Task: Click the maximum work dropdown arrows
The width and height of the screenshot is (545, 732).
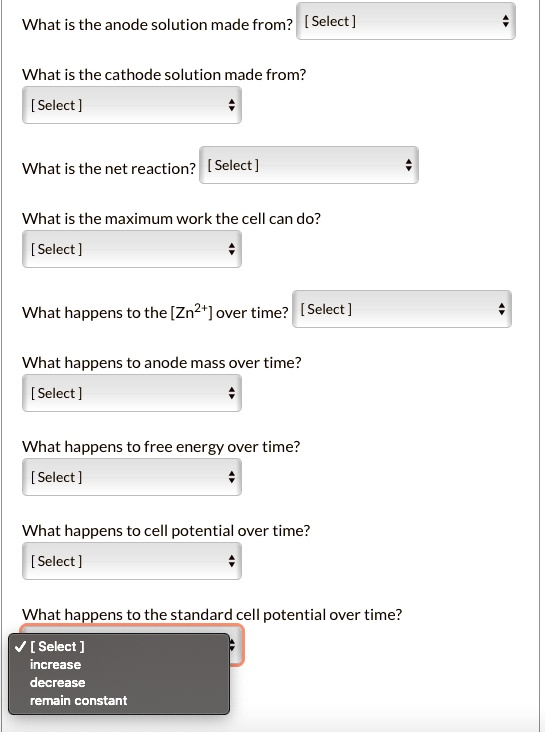Action: pyautogui.click(x=232, y=249)
